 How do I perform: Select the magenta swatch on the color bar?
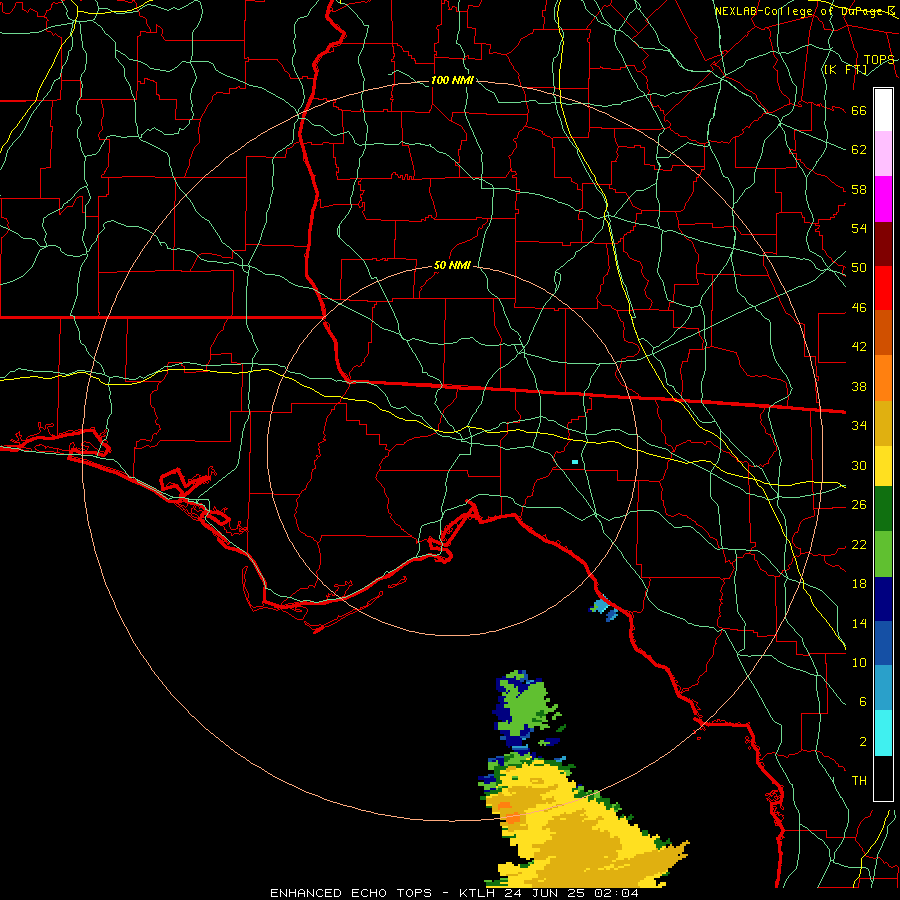[883, 199]
